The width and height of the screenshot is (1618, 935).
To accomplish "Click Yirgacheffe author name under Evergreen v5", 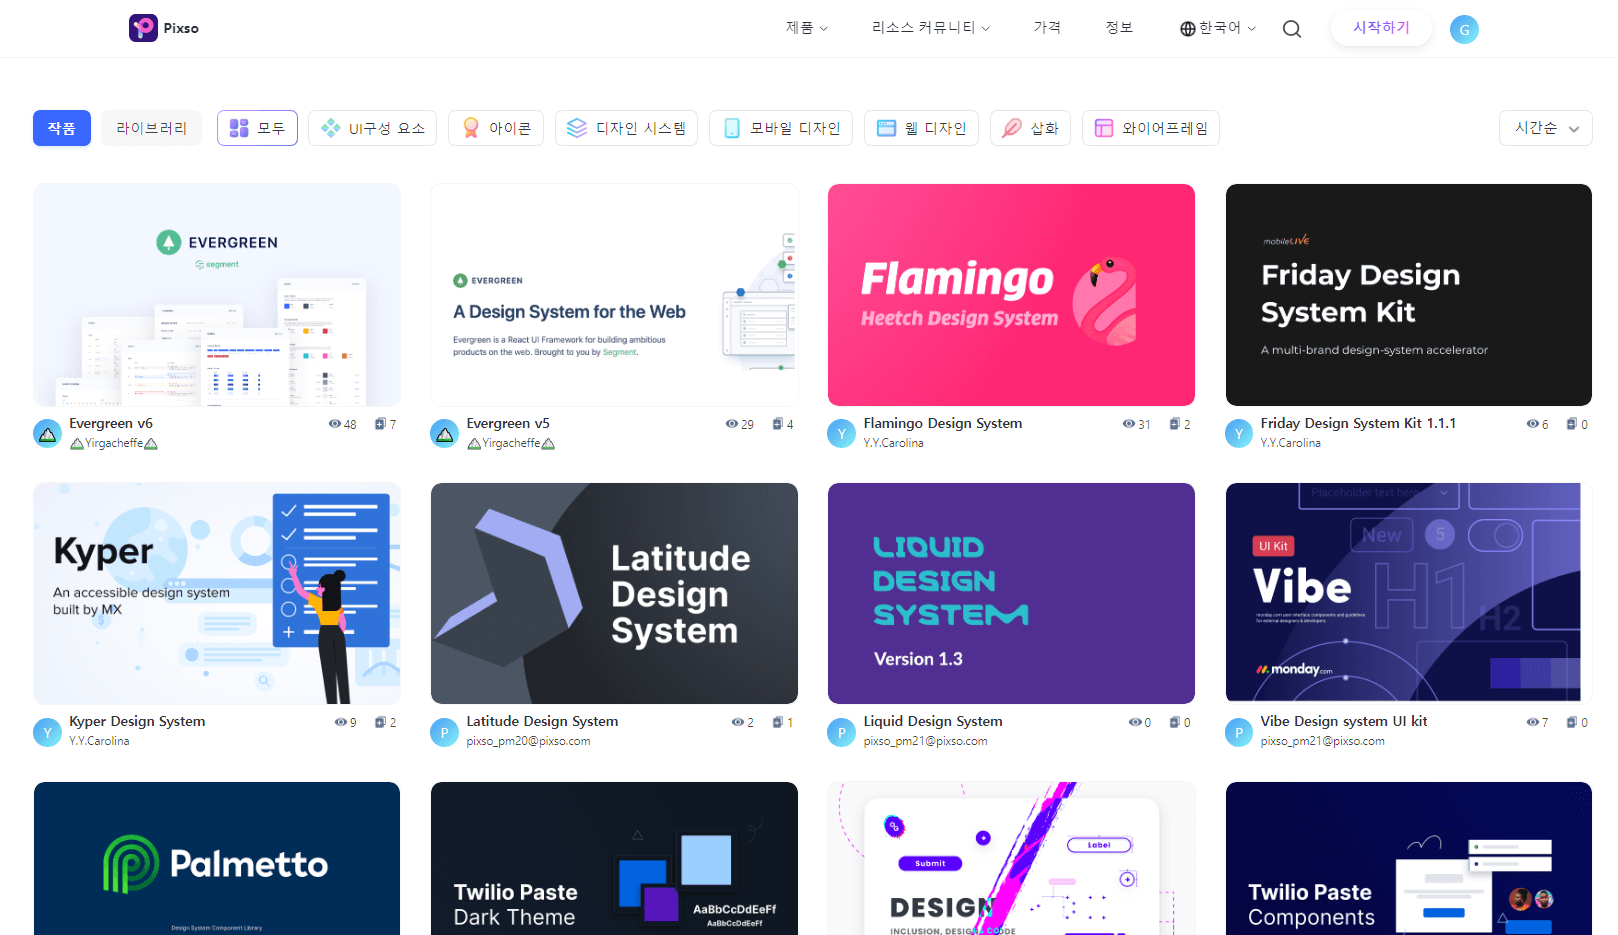I will 511,443.
